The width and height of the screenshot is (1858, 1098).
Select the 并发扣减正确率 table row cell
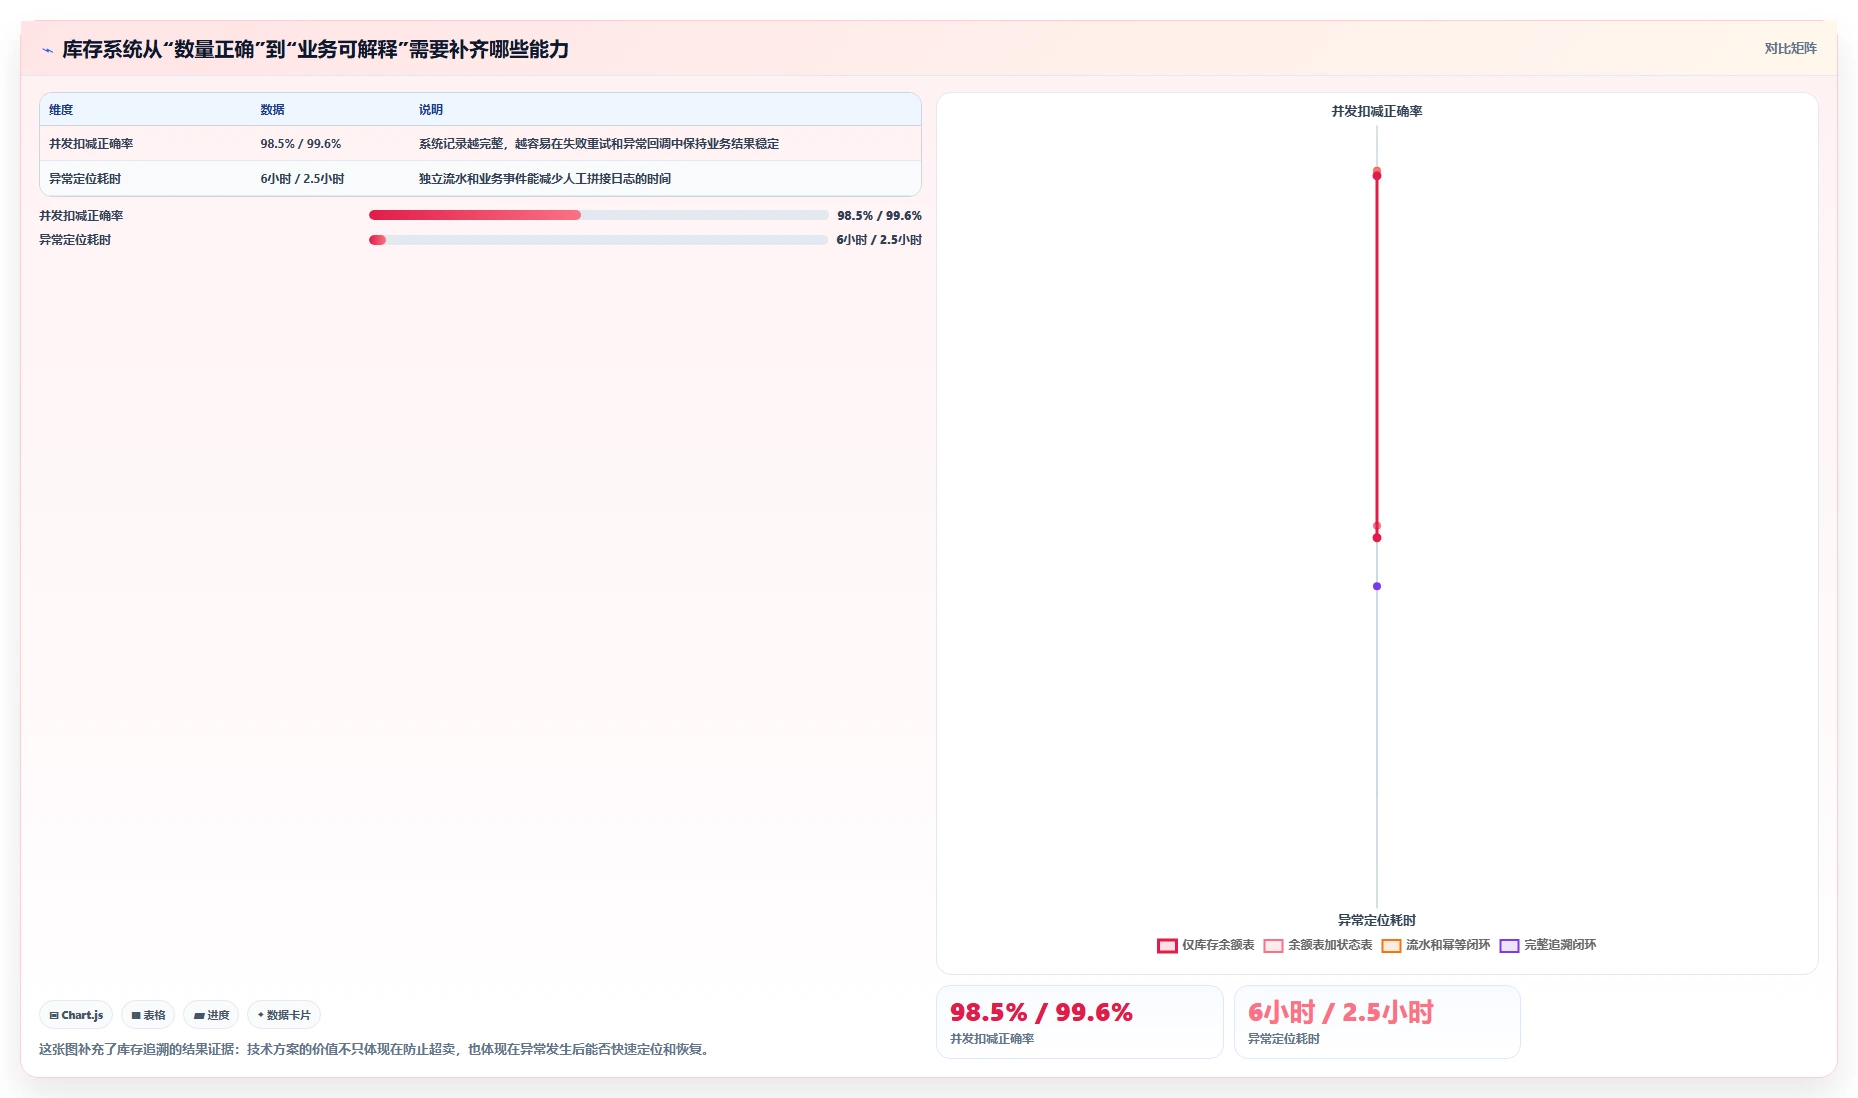(91, 144)
